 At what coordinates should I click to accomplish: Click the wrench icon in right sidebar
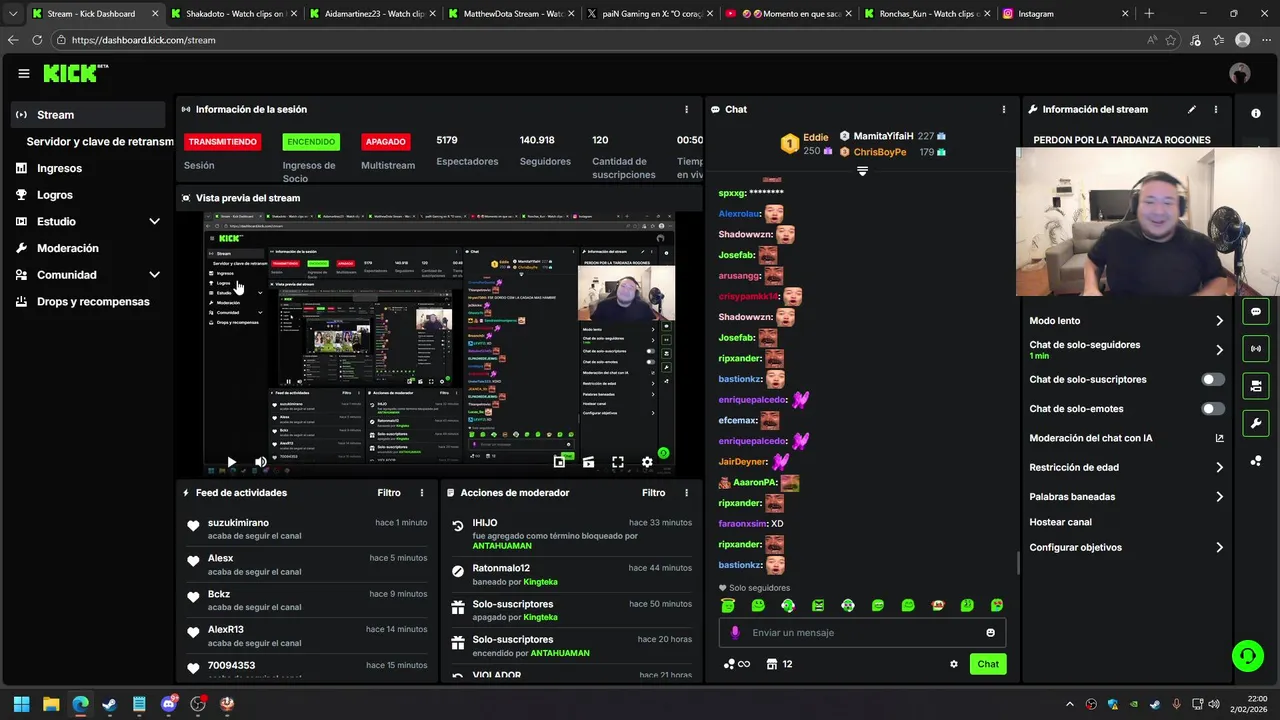point(1256,423)
